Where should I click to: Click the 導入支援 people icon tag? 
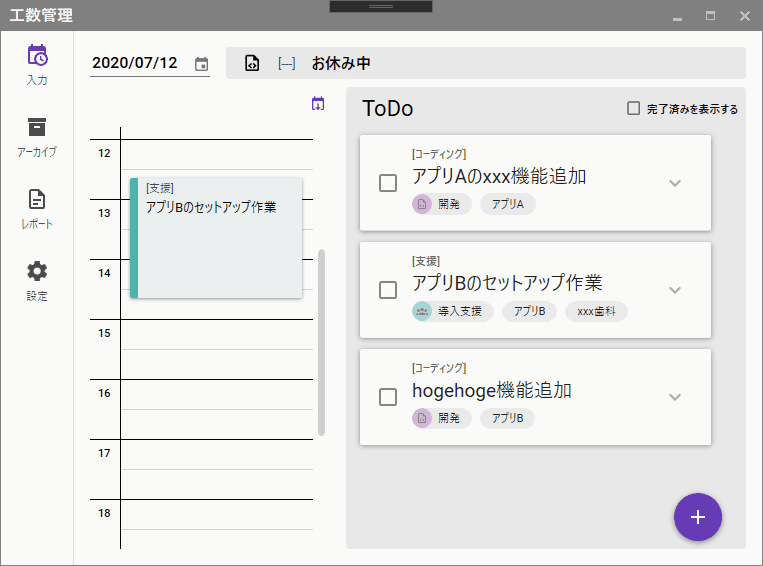(422, 311)
